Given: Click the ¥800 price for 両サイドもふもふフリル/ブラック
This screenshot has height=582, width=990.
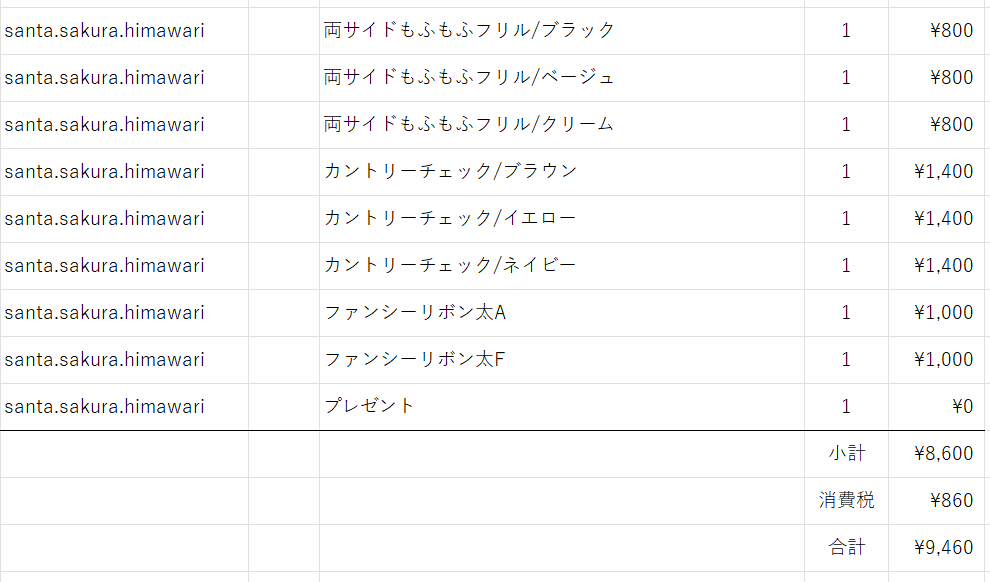Looking at the screenshot, I should click(950, 30).
